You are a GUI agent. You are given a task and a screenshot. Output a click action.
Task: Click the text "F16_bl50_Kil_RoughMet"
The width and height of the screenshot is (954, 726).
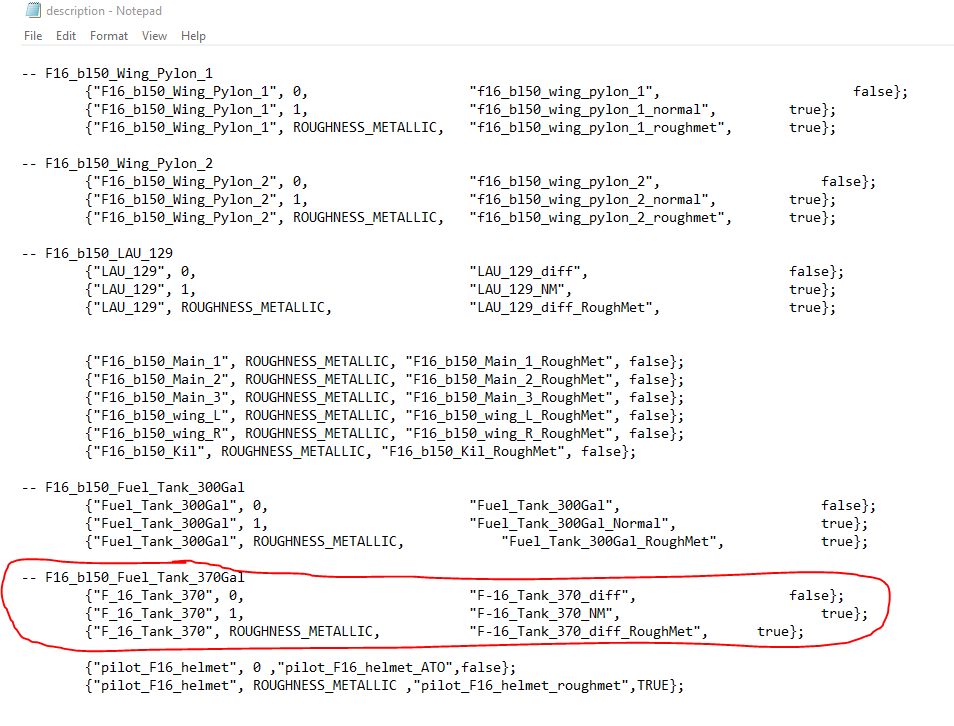tap(473, 452)
